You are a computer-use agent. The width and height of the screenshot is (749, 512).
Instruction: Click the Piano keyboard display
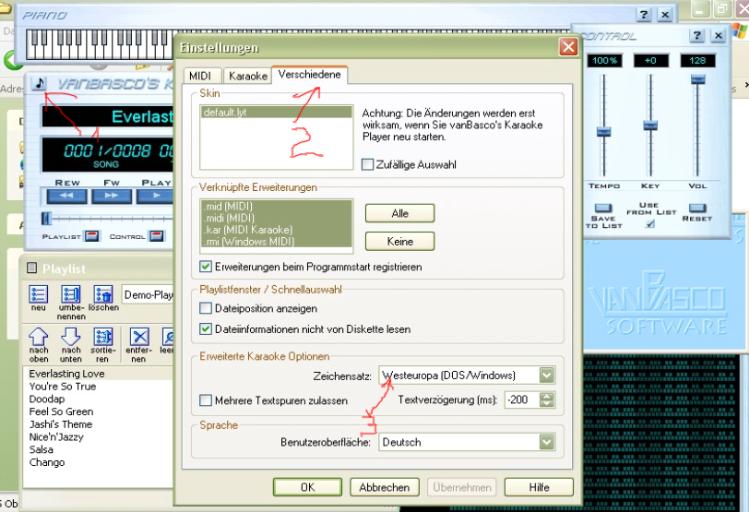100,44
